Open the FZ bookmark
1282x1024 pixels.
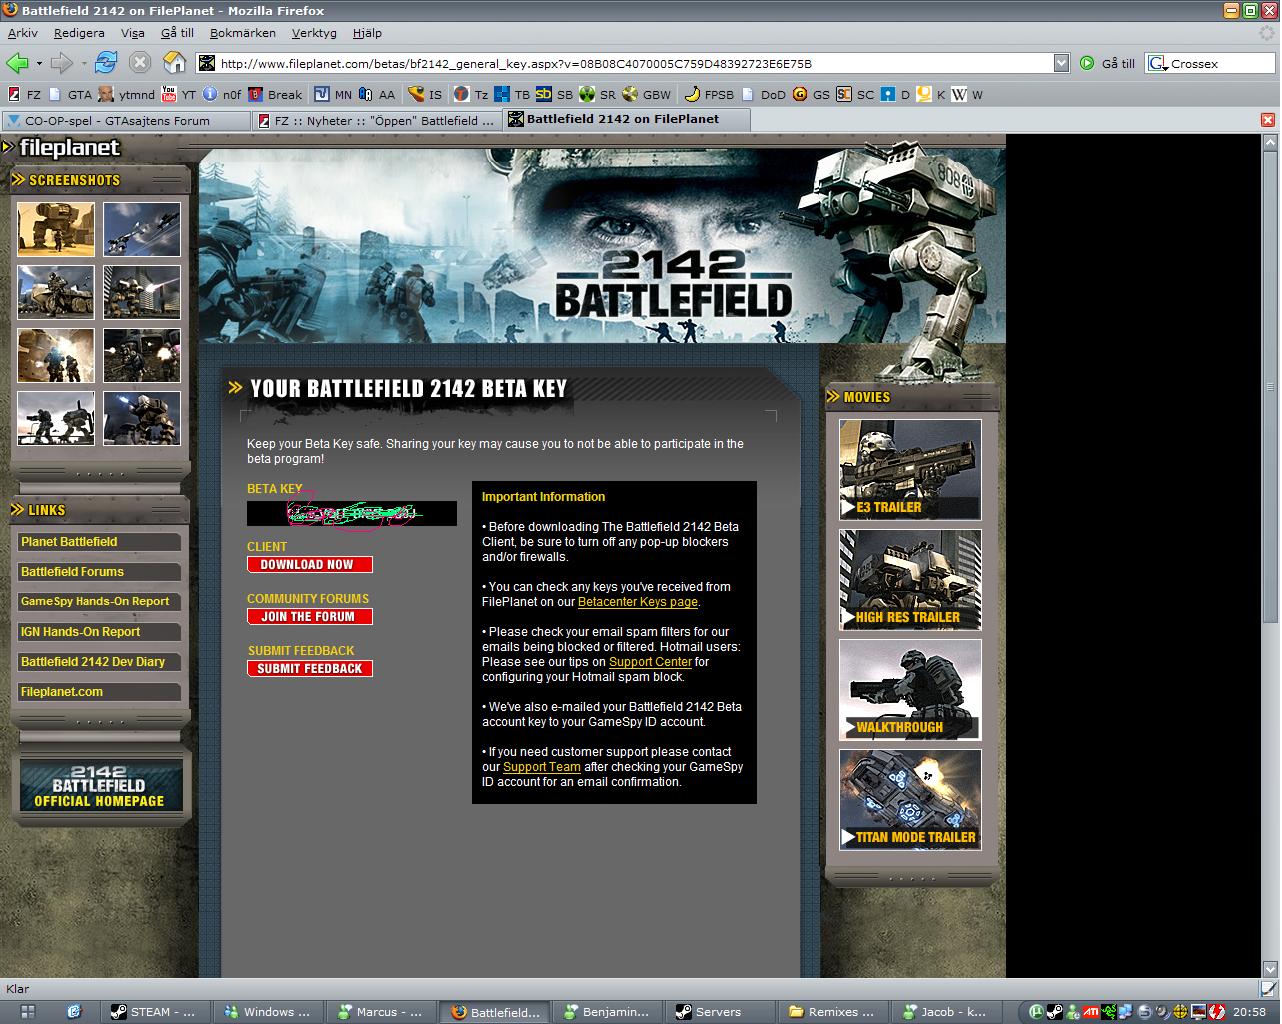coord(24,95)
